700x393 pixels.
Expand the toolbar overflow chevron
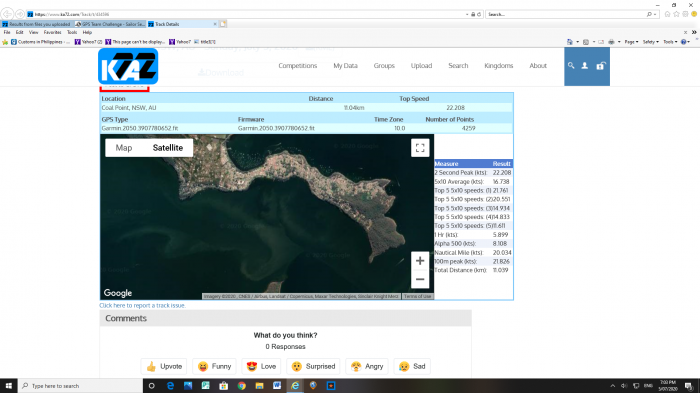(x=694, y=32)
